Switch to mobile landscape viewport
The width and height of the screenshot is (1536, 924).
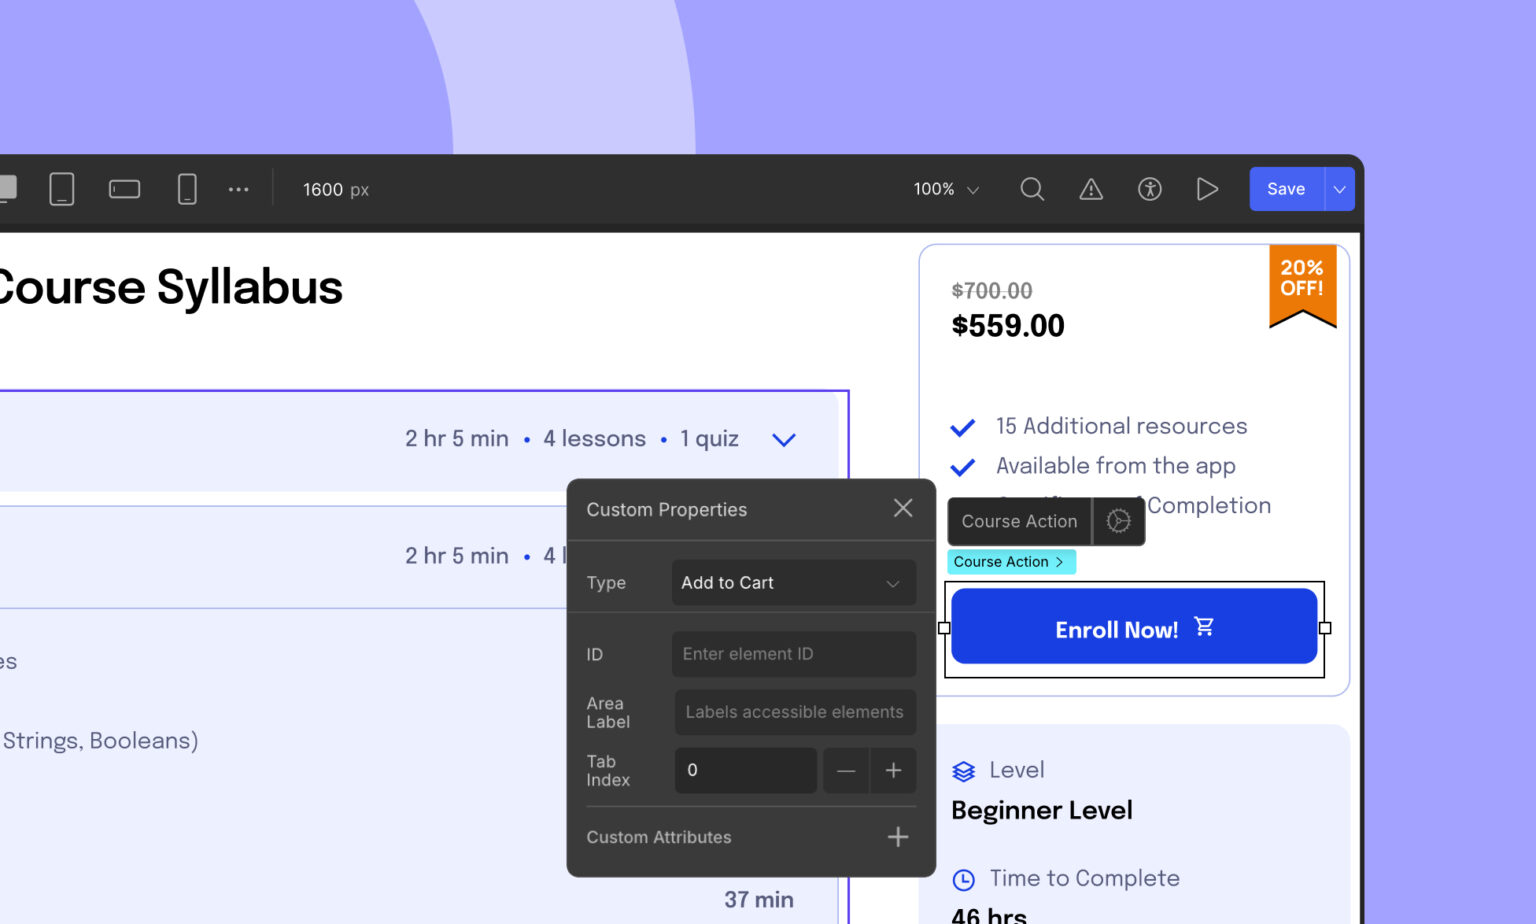pos(124,189)
